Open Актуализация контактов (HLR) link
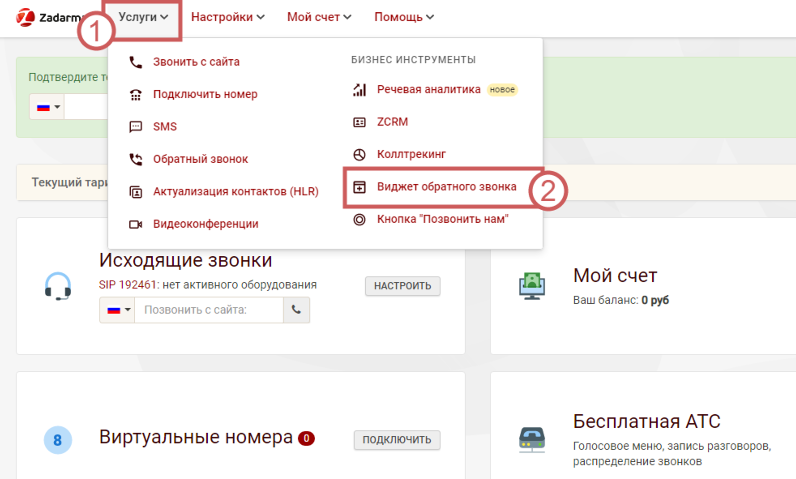The image size is (796, 479). point(235,192)
